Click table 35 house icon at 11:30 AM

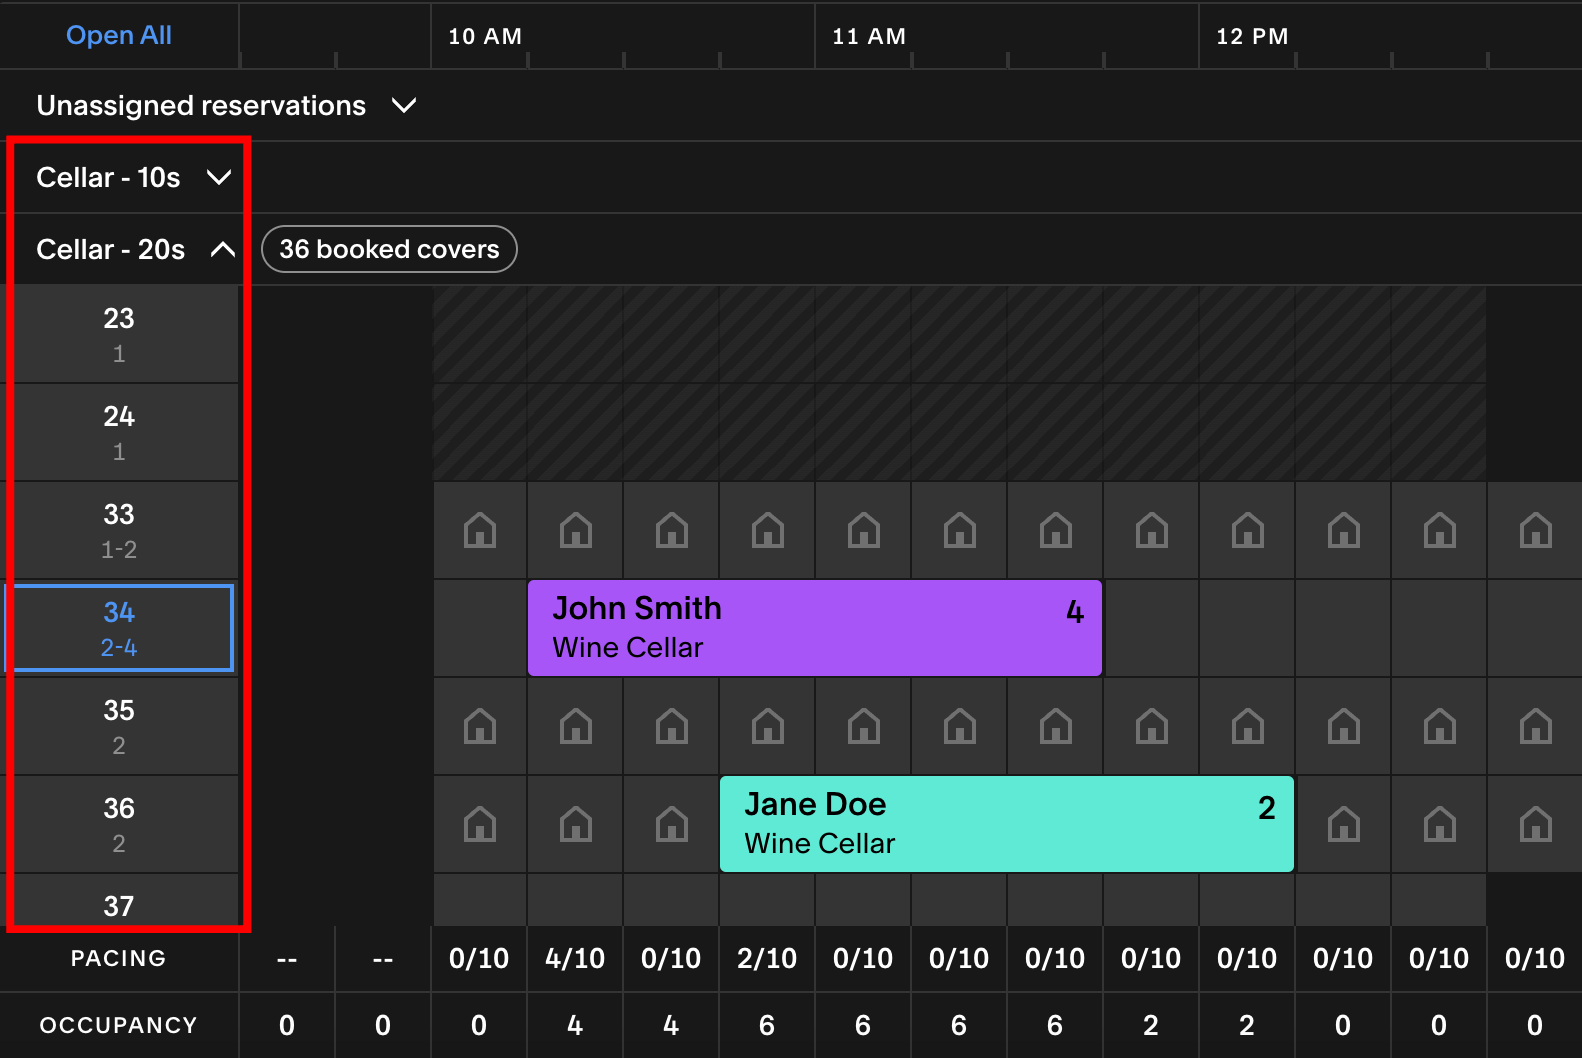coord(1056,726)
